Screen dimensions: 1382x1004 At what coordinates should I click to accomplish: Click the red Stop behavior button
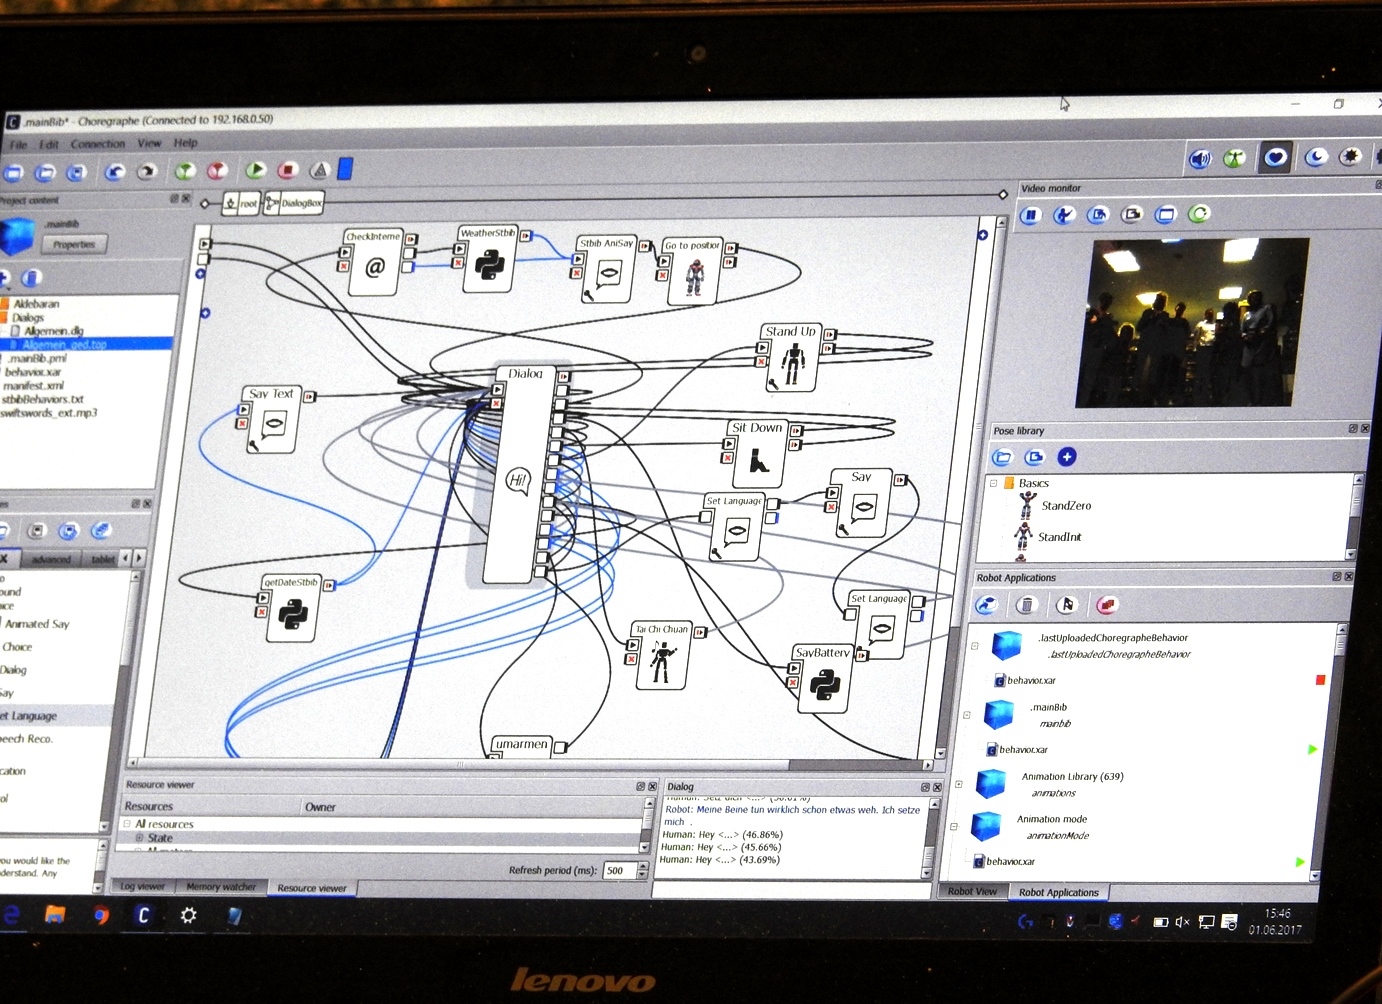tap(288, 170)
